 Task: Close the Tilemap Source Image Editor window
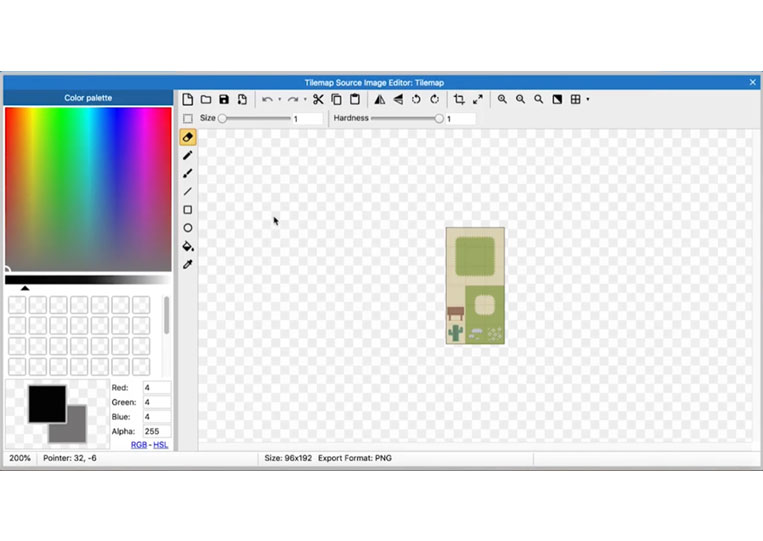click(x=753, y=82)
